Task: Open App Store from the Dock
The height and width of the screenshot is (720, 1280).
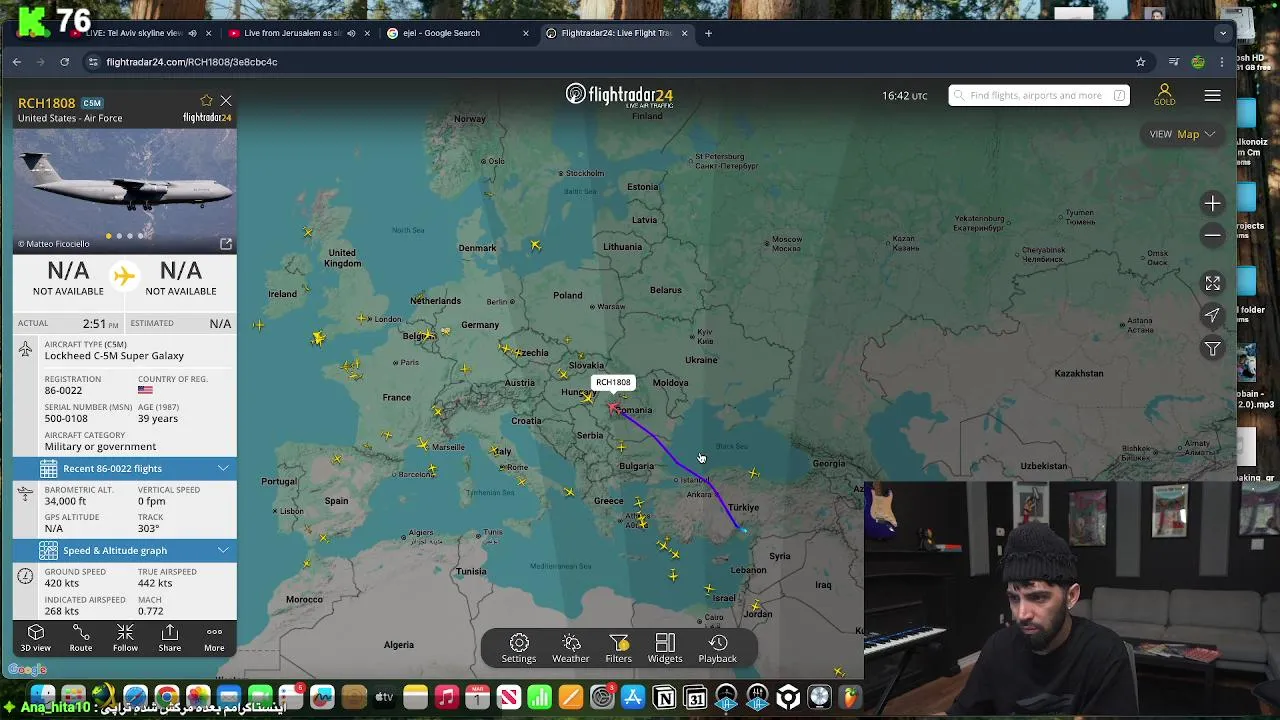Action: point(633,697)
